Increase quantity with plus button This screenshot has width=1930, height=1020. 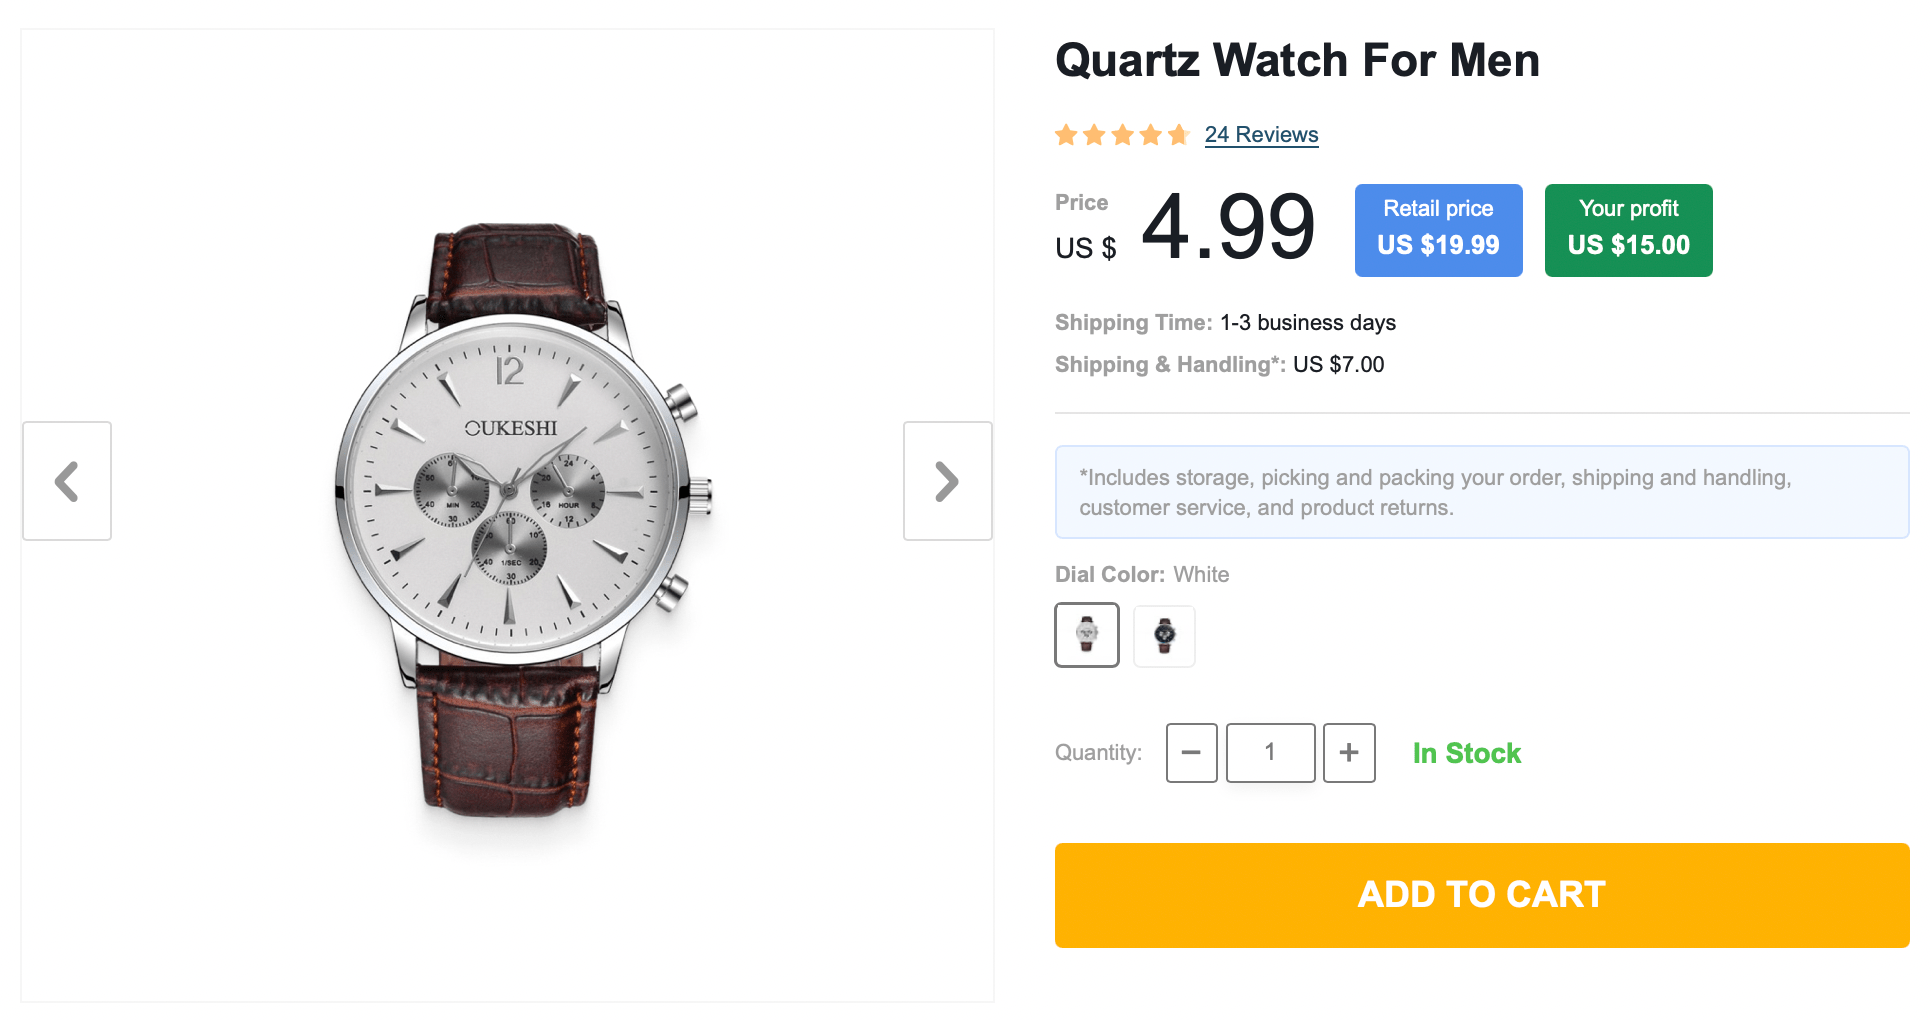pos(1349,753)
